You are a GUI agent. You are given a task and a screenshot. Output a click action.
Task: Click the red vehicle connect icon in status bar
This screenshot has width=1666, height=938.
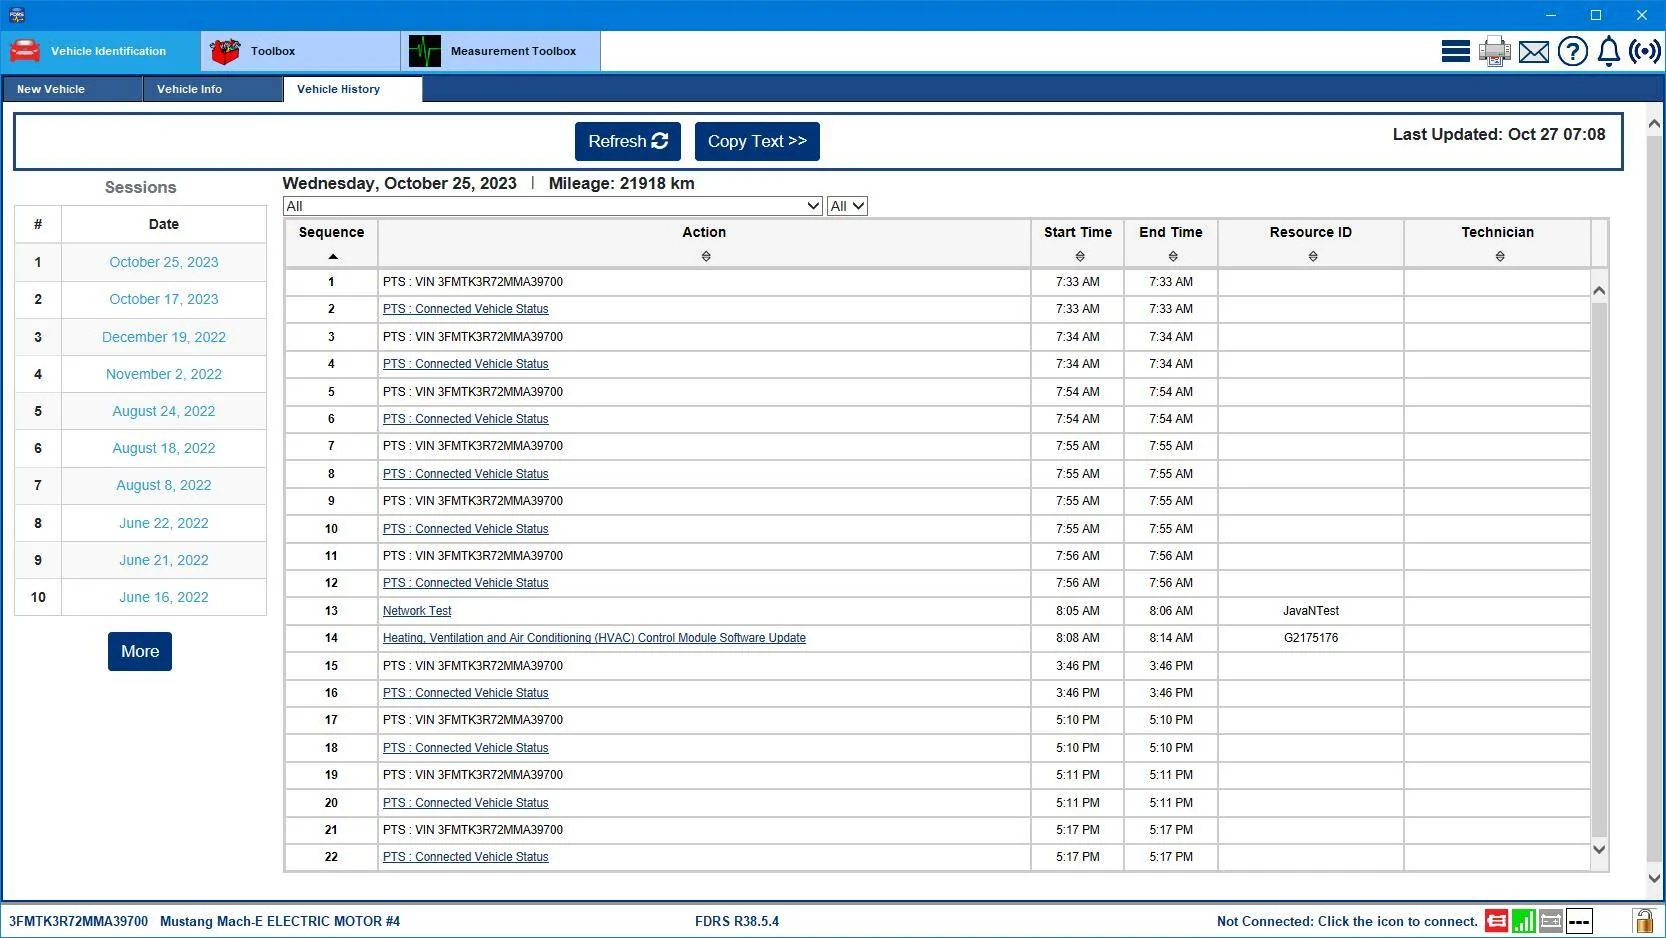(x=1496, y=921)
